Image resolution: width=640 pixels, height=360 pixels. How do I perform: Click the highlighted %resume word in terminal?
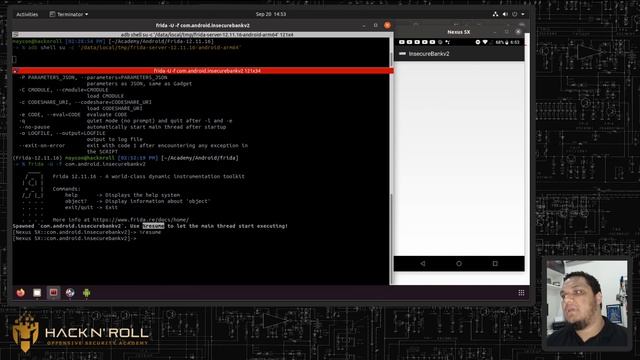(x=153, y=226)
